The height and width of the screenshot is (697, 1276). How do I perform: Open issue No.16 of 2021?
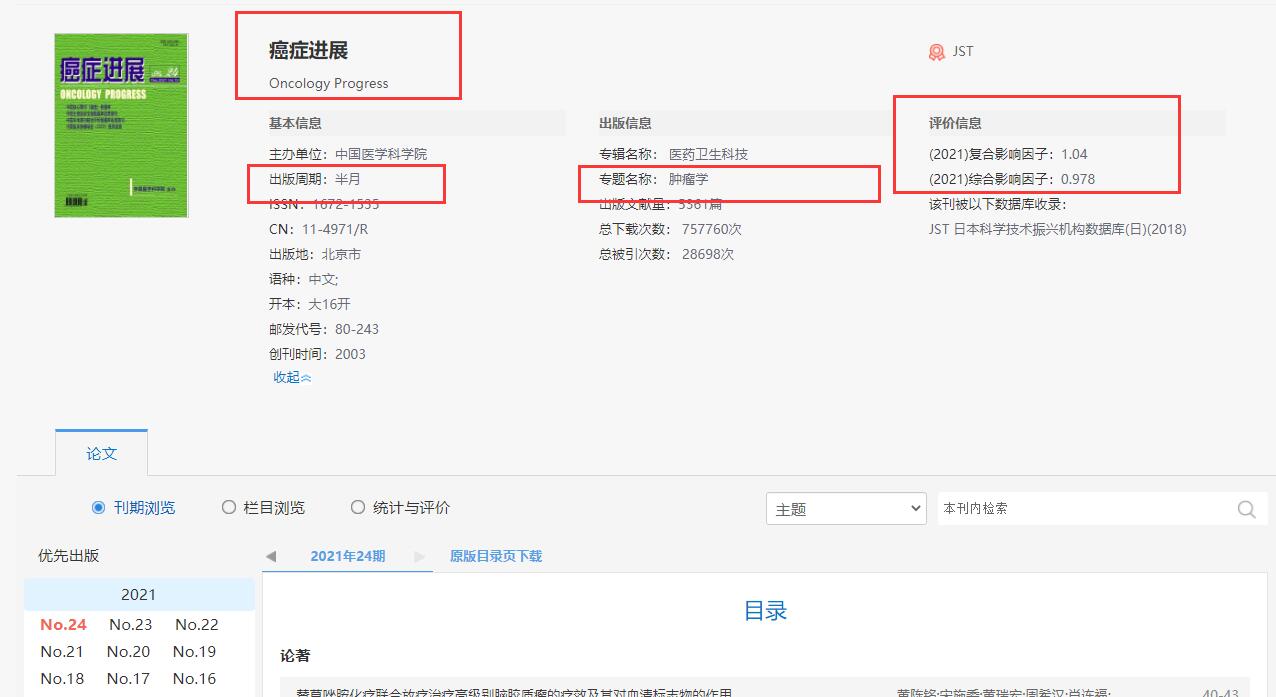click(194, 678)
